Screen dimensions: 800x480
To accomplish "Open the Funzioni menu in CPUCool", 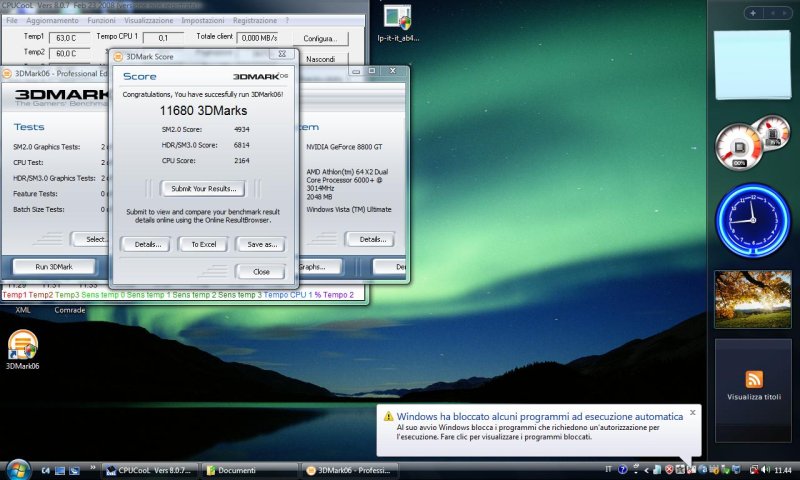I will point(102,20).
